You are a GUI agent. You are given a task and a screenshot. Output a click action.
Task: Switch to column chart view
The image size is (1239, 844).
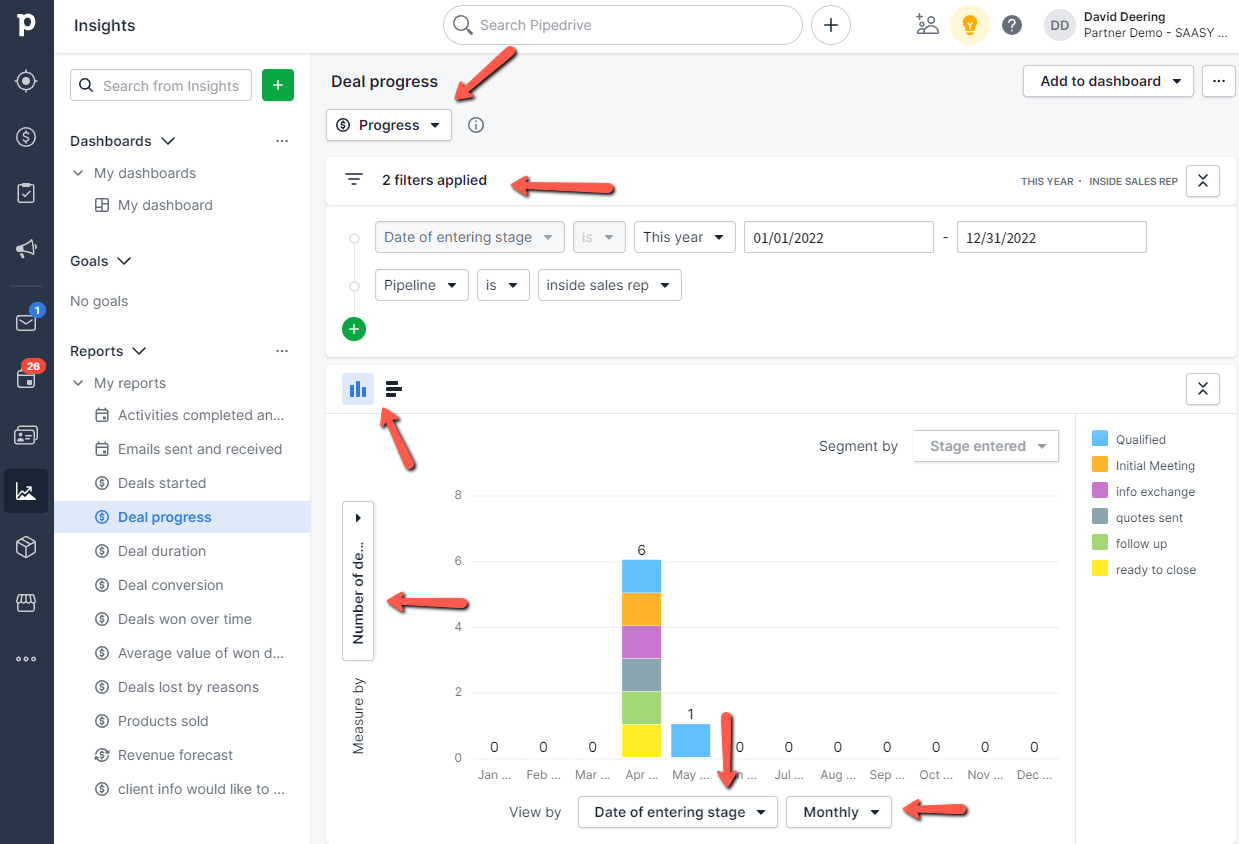pos(358,389)
